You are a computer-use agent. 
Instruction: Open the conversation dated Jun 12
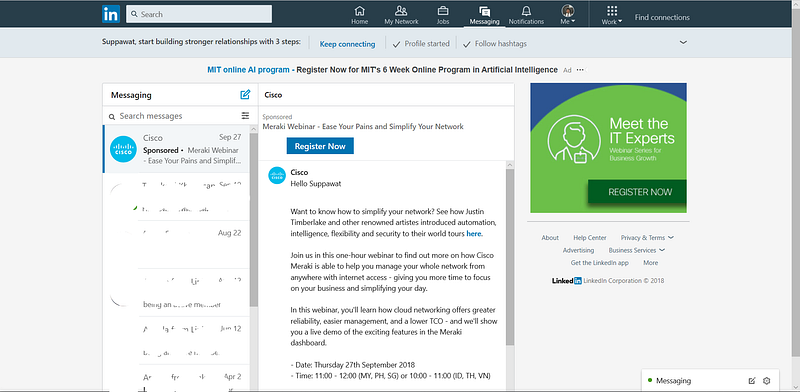tap(176, 340)
